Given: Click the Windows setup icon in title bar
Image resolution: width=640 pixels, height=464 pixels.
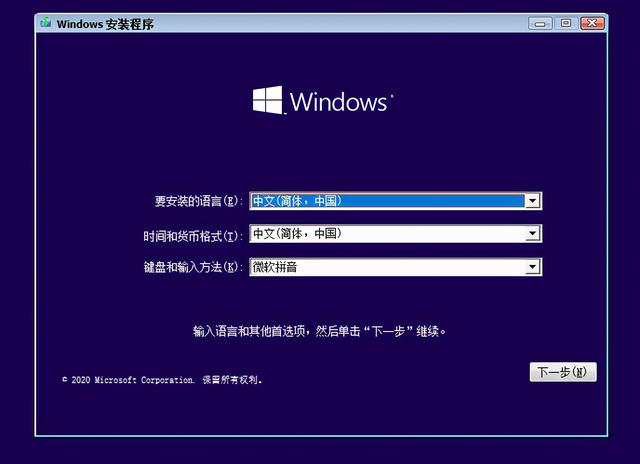Looking at the screenshot, I should 46,23.
